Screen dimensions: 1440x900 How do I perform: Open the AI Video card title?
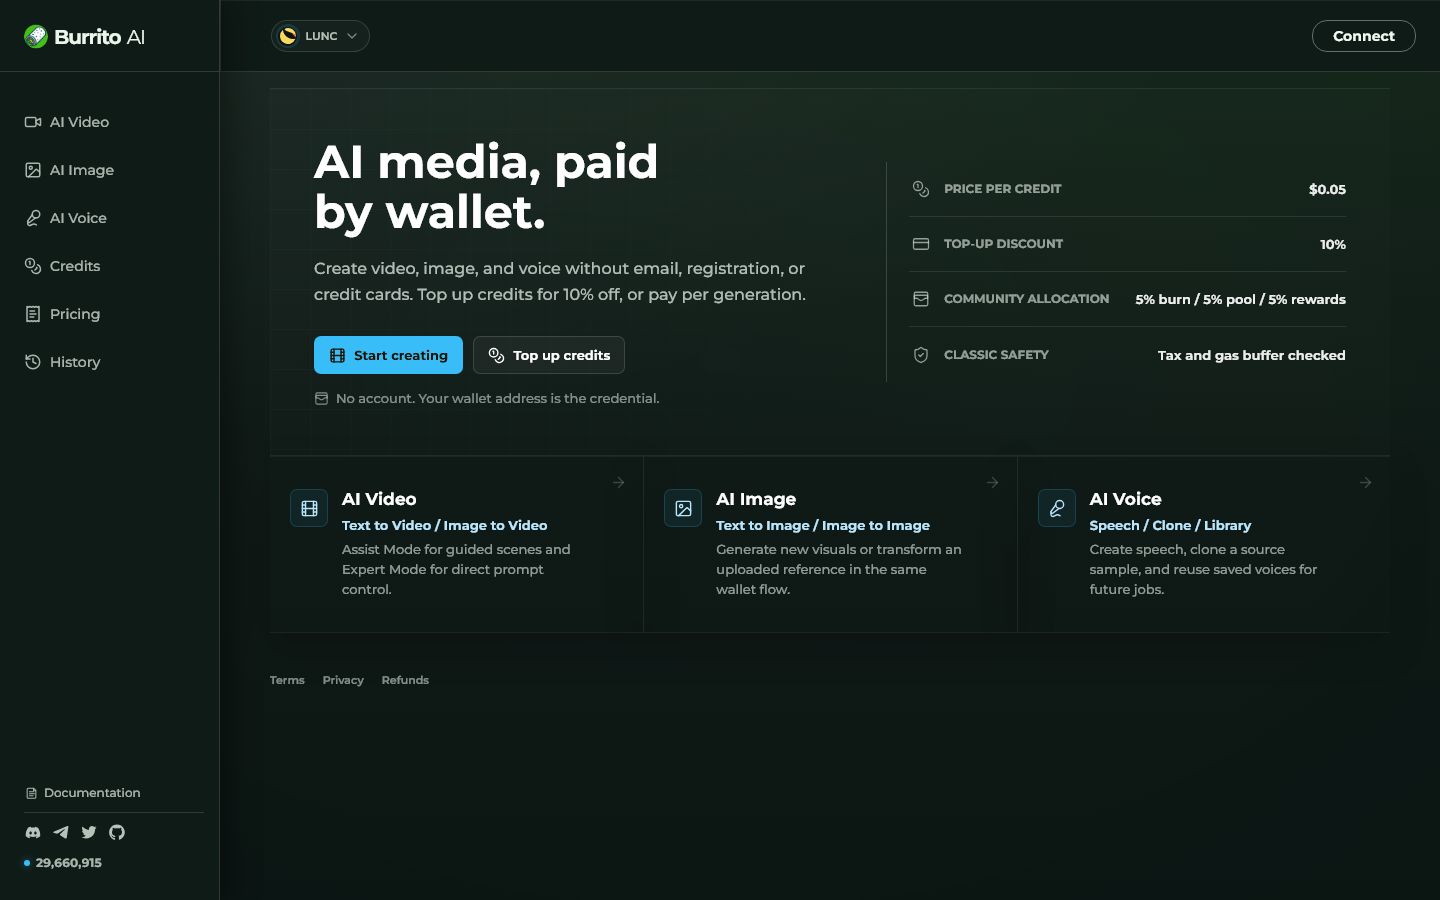click(x=379, y=499)
